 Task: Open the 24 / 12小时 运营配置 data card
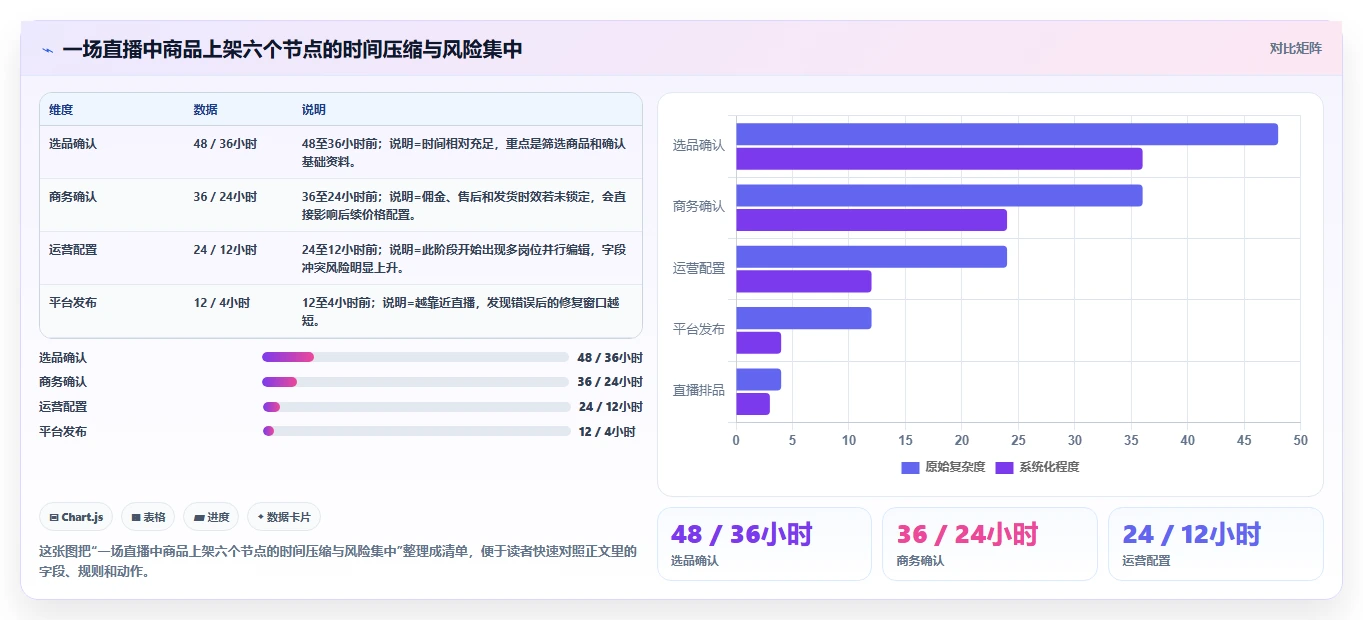[1216, 544]
